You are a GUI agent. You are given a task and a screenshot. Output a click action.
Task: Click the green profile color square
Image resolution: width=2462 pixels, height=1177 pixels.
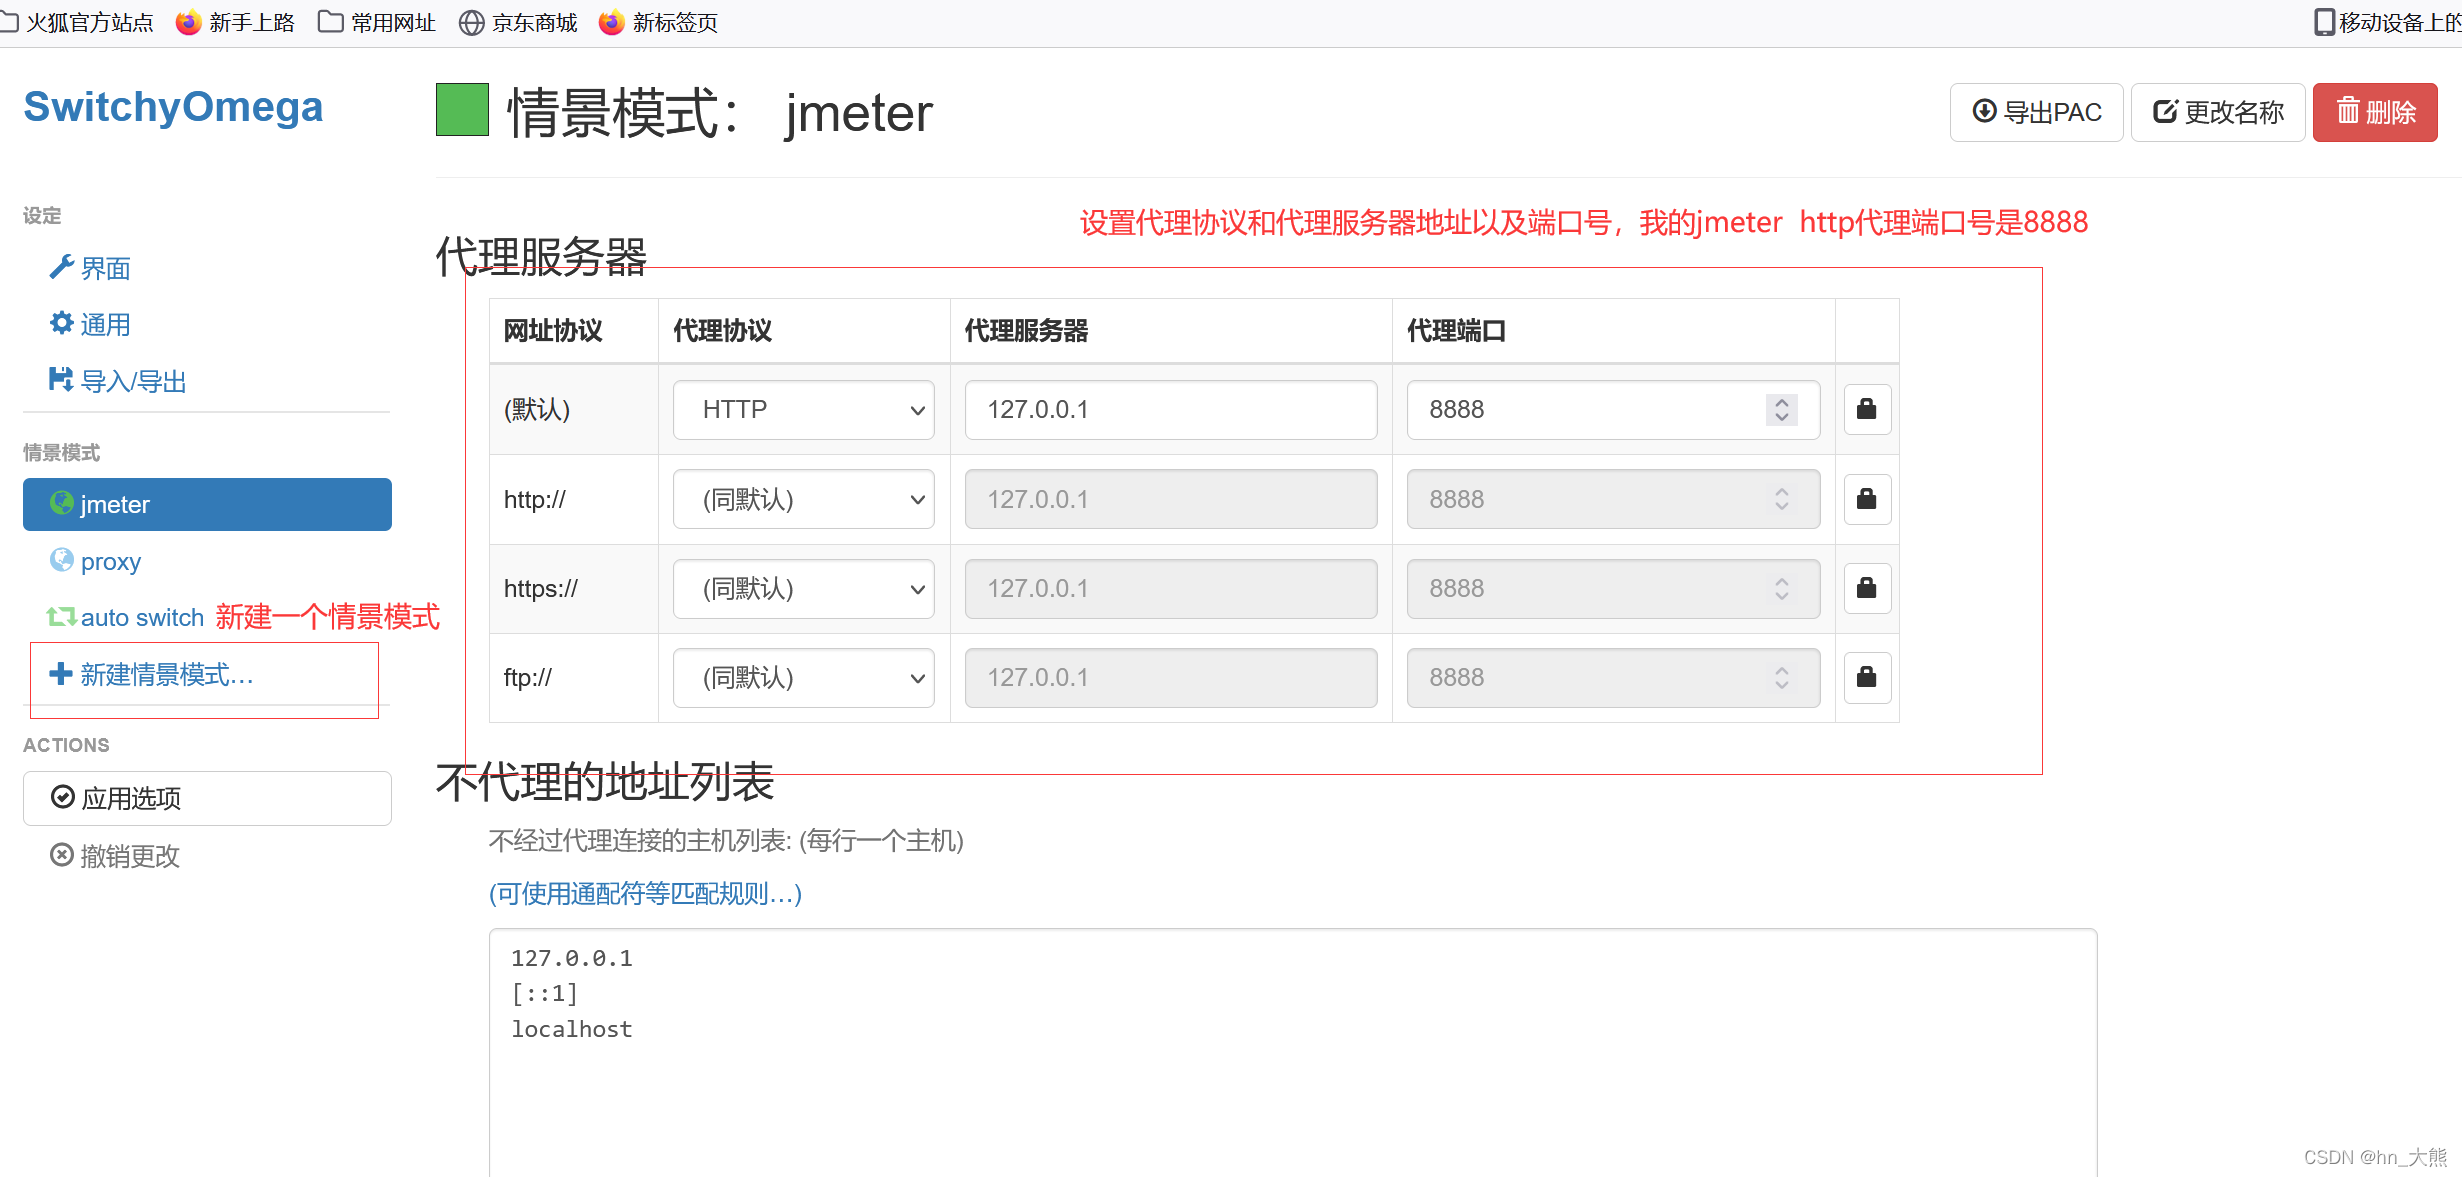[462, 110]
